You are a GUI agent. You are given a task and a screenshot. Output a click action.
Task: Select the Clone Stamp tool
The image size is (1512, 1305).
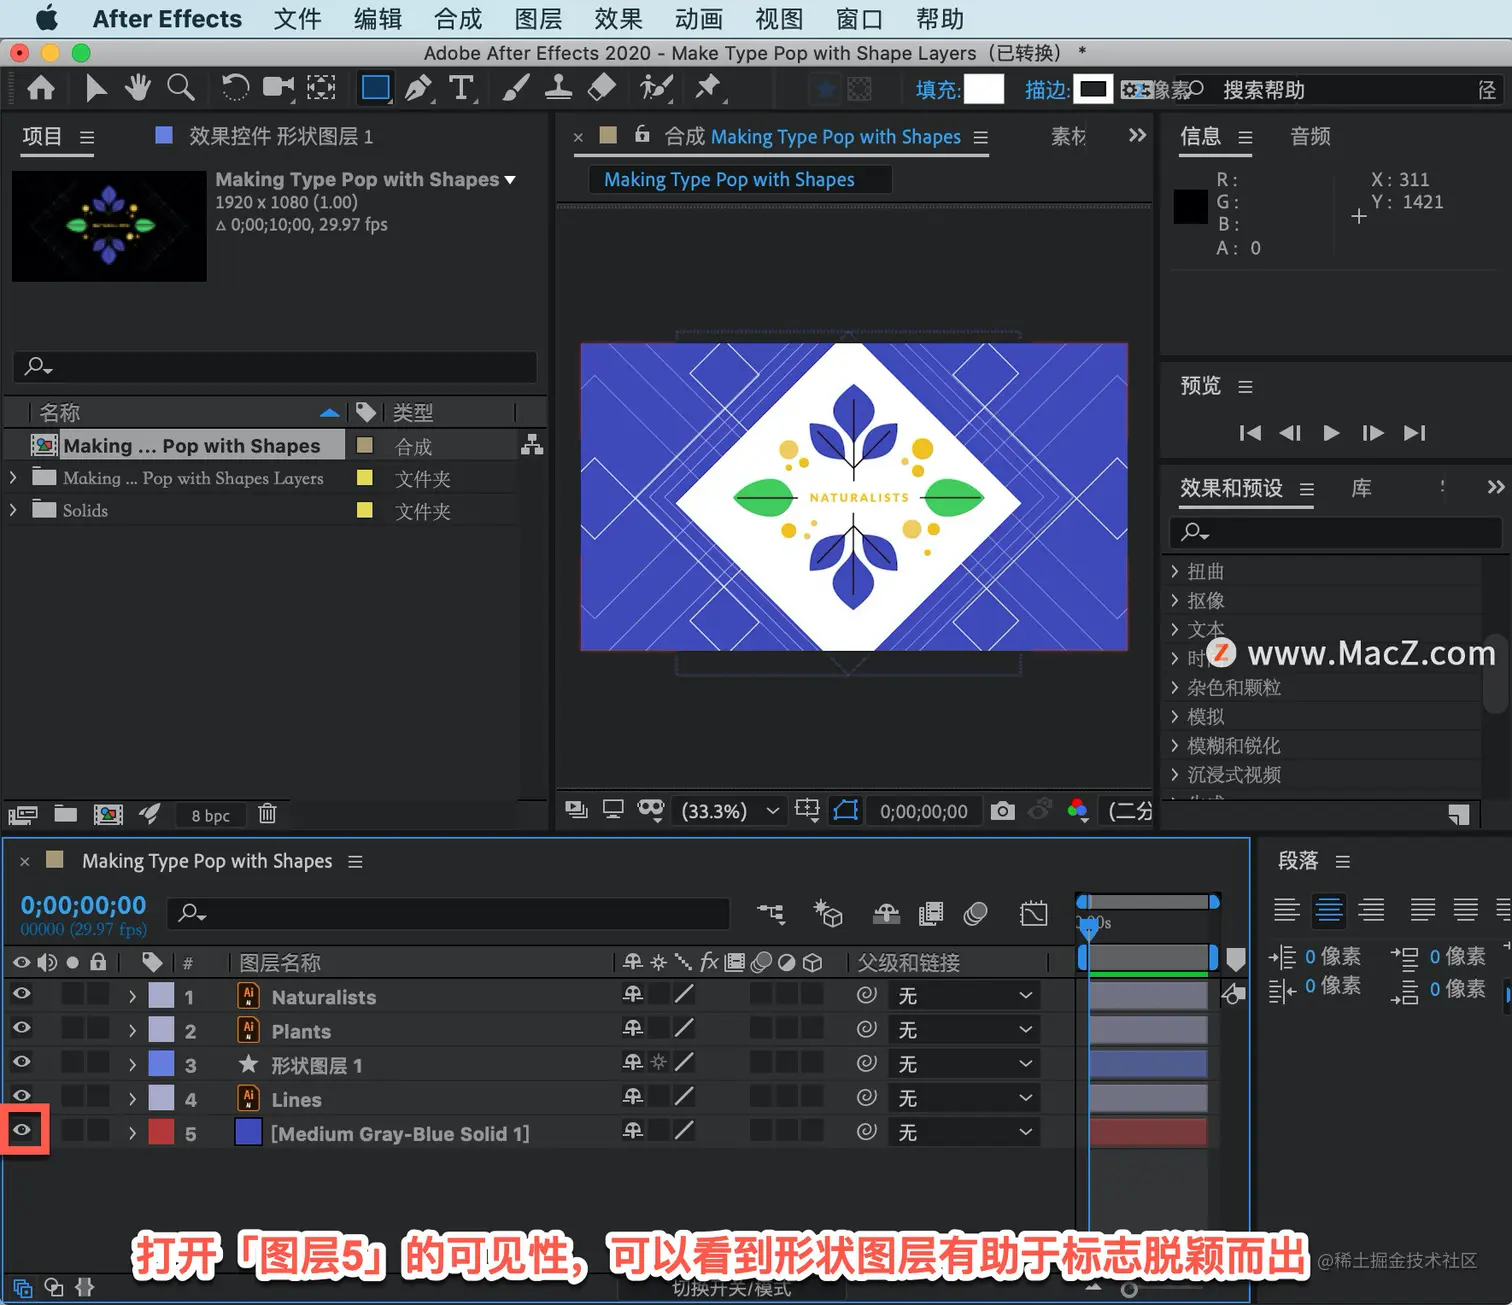pos(558,89)
